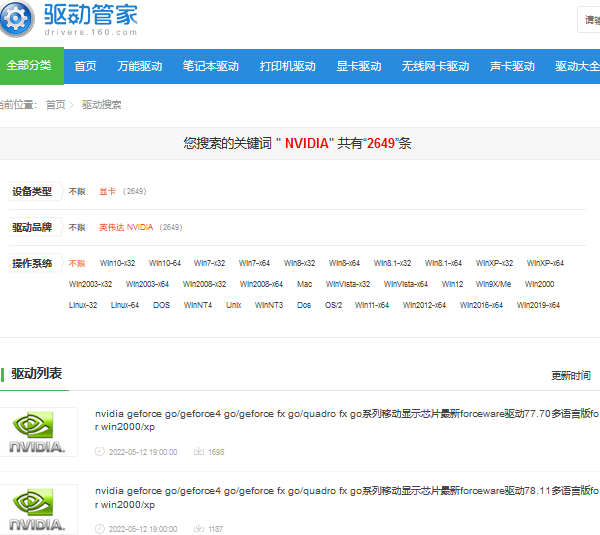Viewport: 600px width, 535px height.
Task: Filter by Mac system
Action: (305, 284)
